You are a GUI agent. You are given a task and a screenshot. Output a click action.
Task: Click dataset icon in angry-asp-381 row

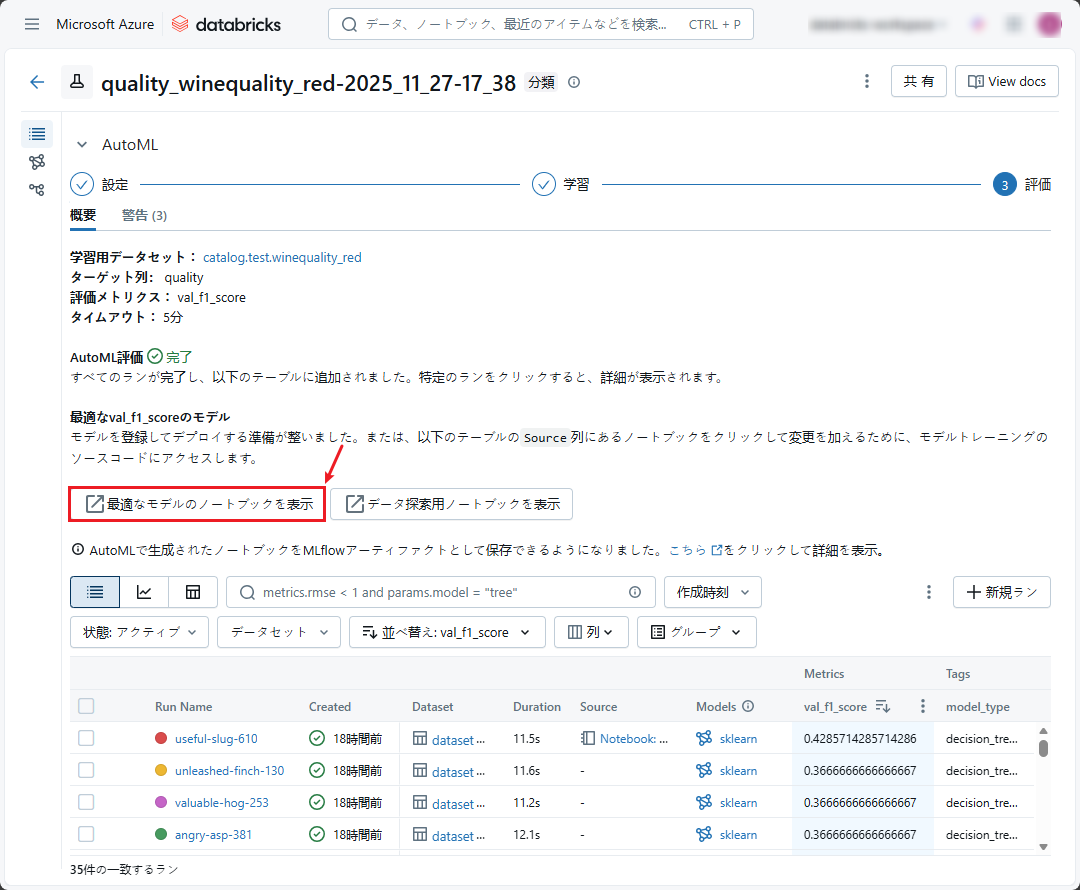[419, 834]
